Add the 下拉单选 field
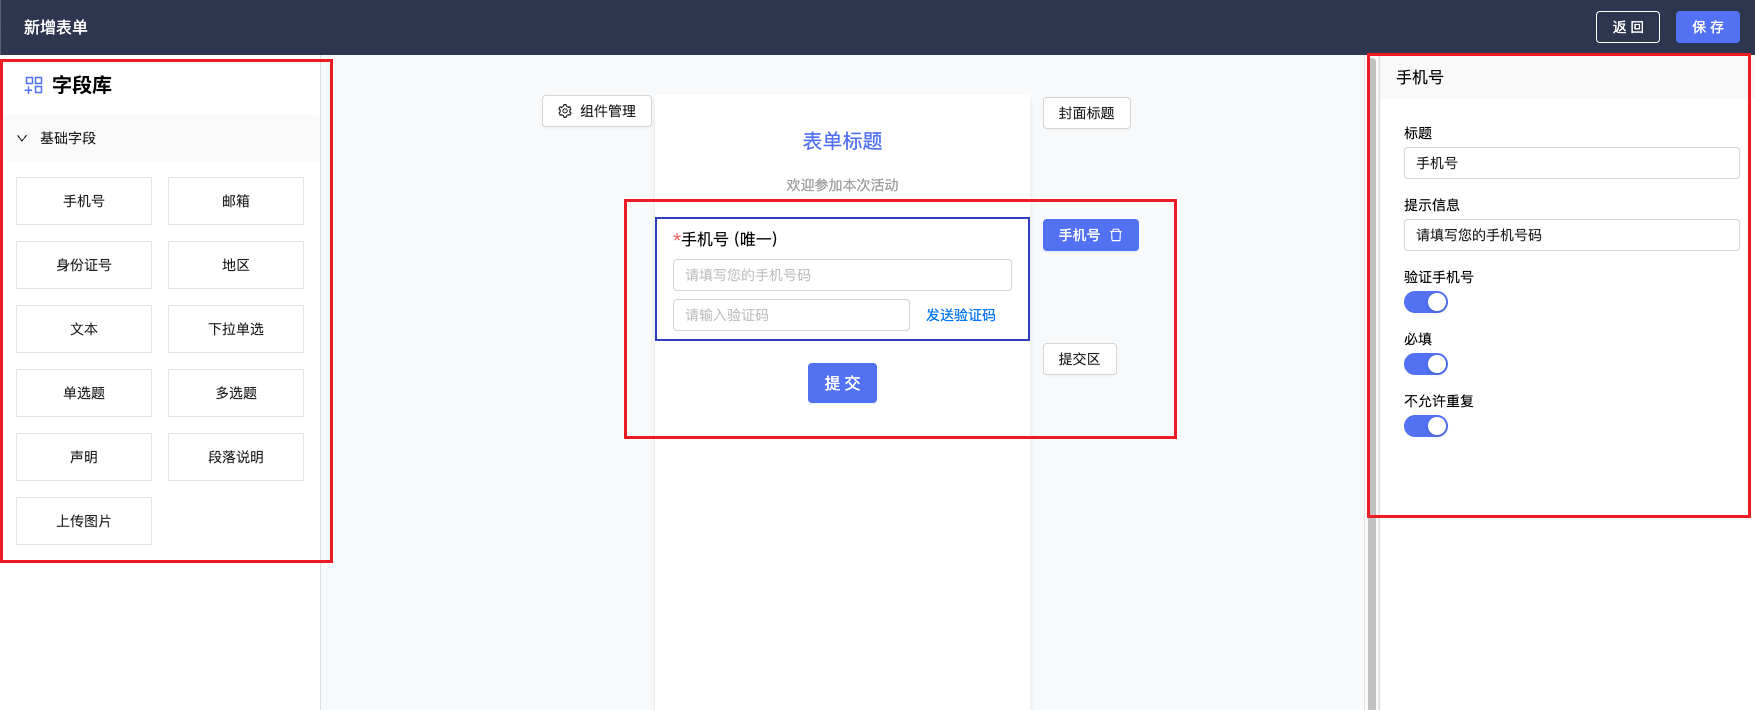Screen dimensions: 1755x710 point(236,329)
